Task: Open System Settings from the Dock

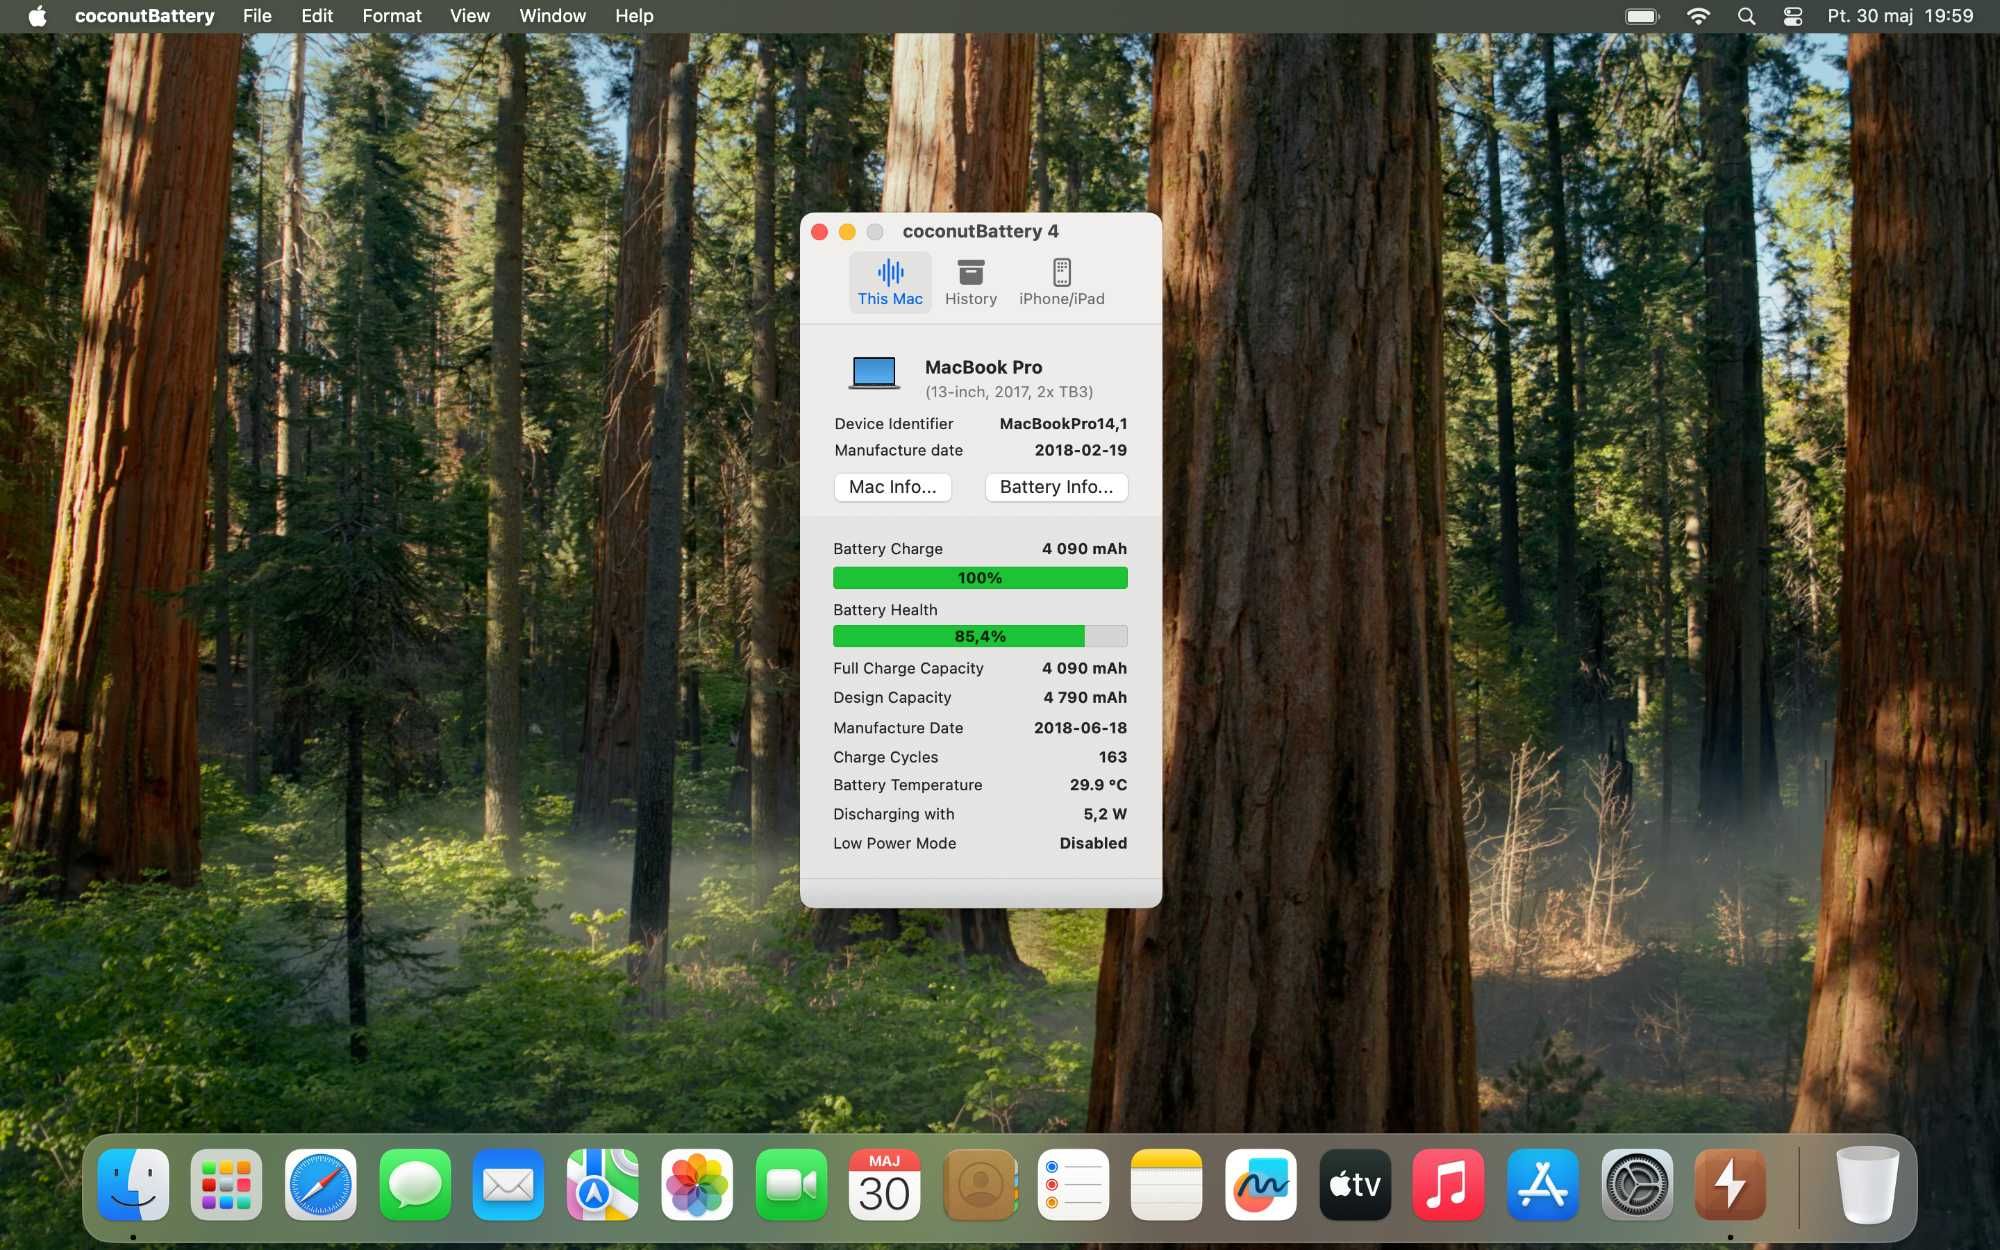Action: [1637, 1185]
